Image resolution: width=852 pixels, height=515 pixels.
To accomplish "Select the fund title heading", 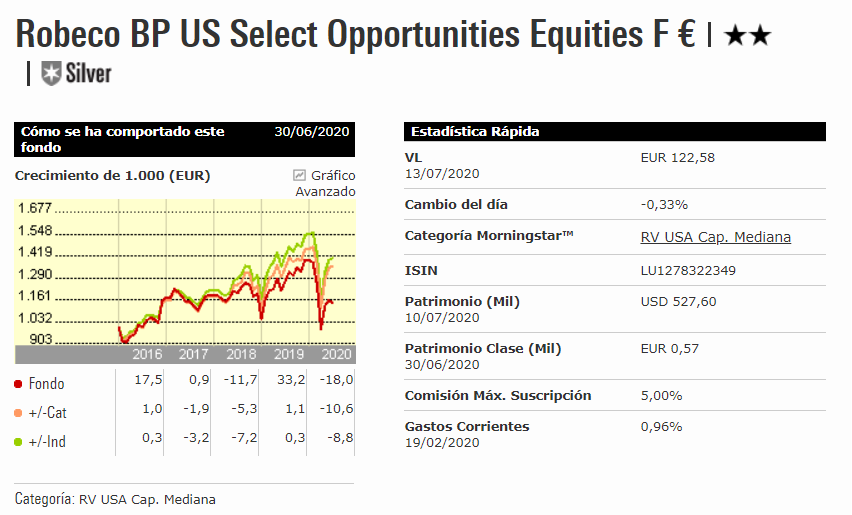I will pyautogui.click(x=356, y=36).
